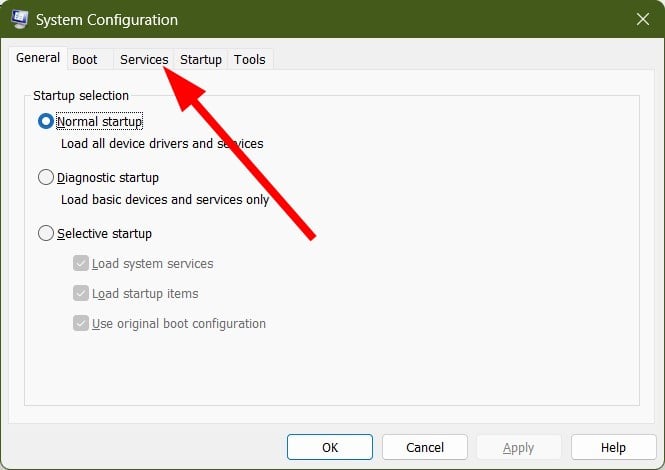Image resolution: width=665 pixels, height=470 pixels.
Task: Click the 'System Configuration' window title
Action: tap(107, 20)
